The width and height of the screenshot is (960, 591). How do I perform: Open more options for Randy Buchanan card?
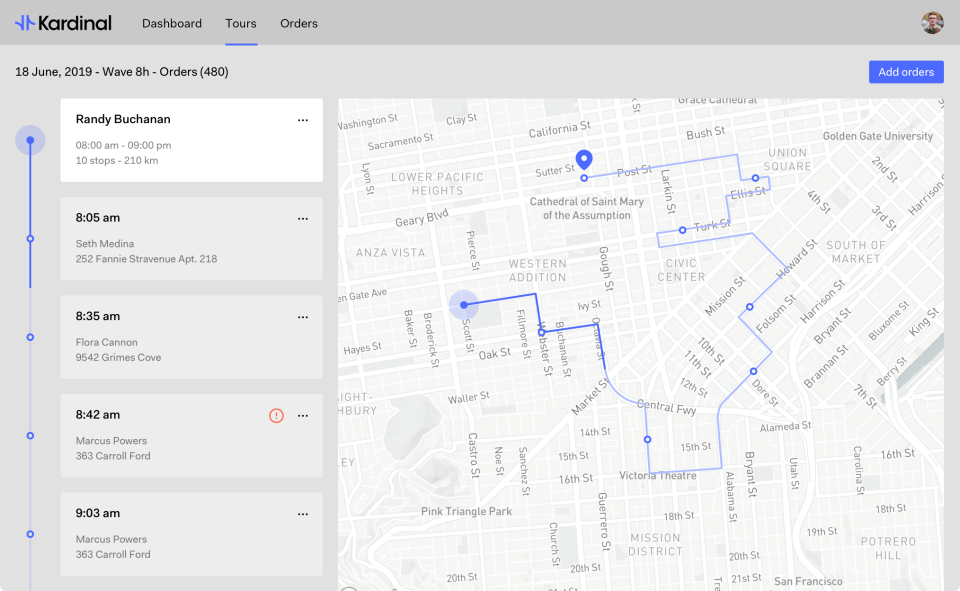302,120
